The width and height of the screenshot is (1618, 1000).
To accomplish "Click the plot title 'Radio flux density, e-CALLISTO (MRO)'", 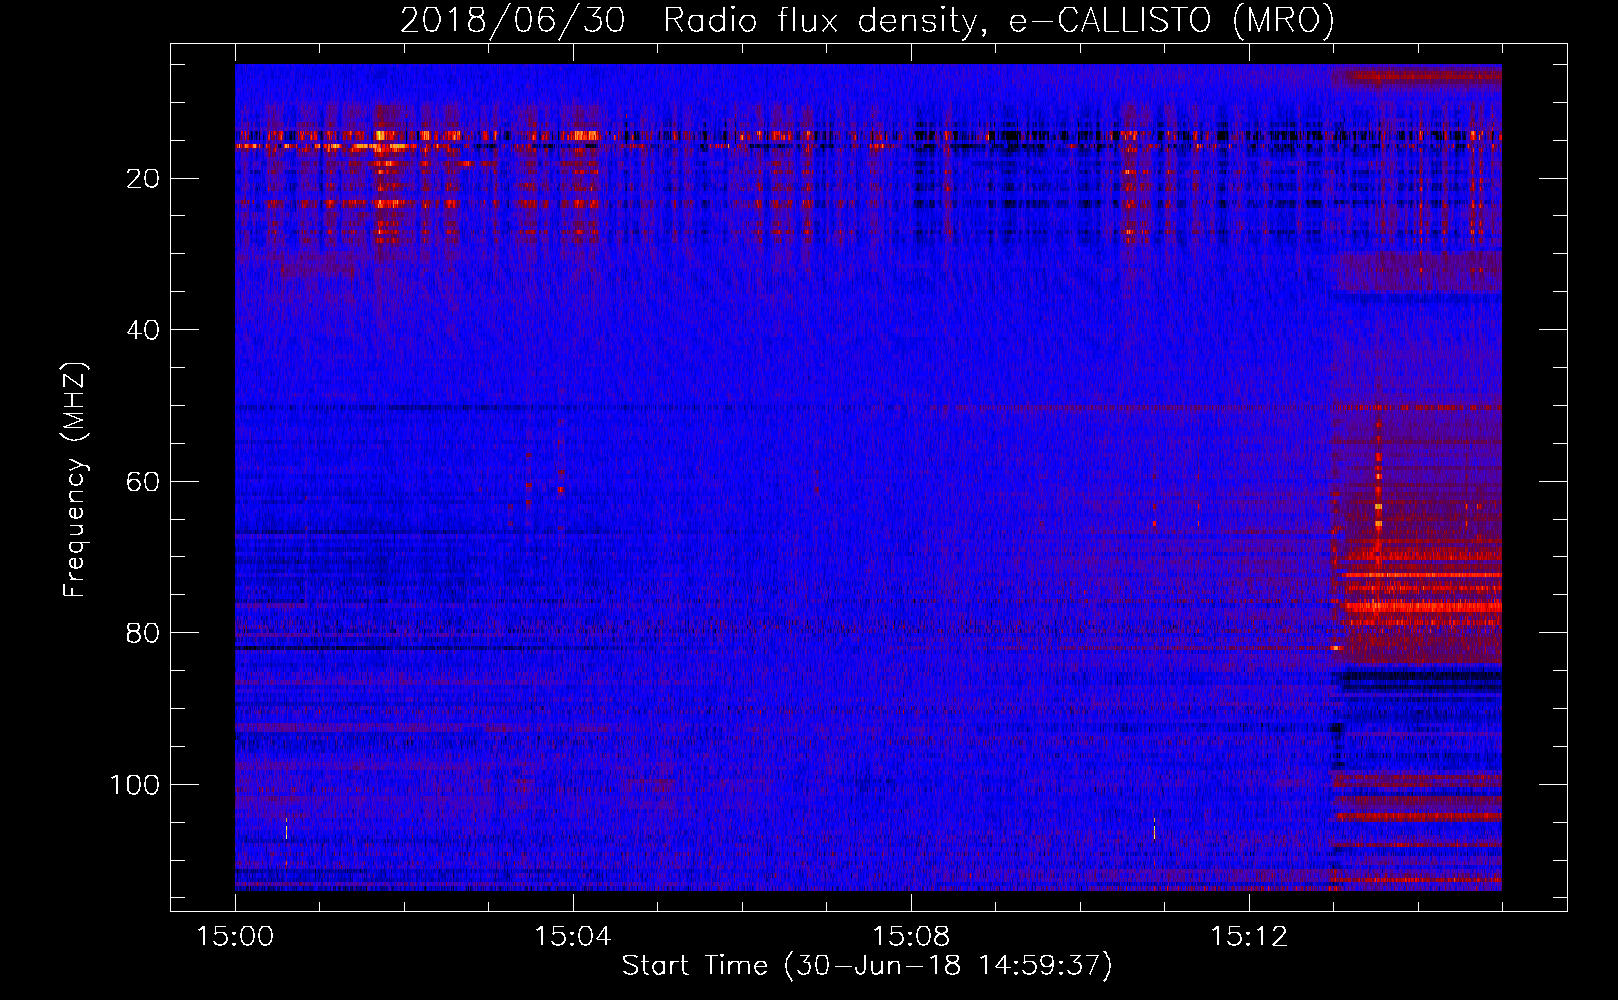I will (999, 21).
